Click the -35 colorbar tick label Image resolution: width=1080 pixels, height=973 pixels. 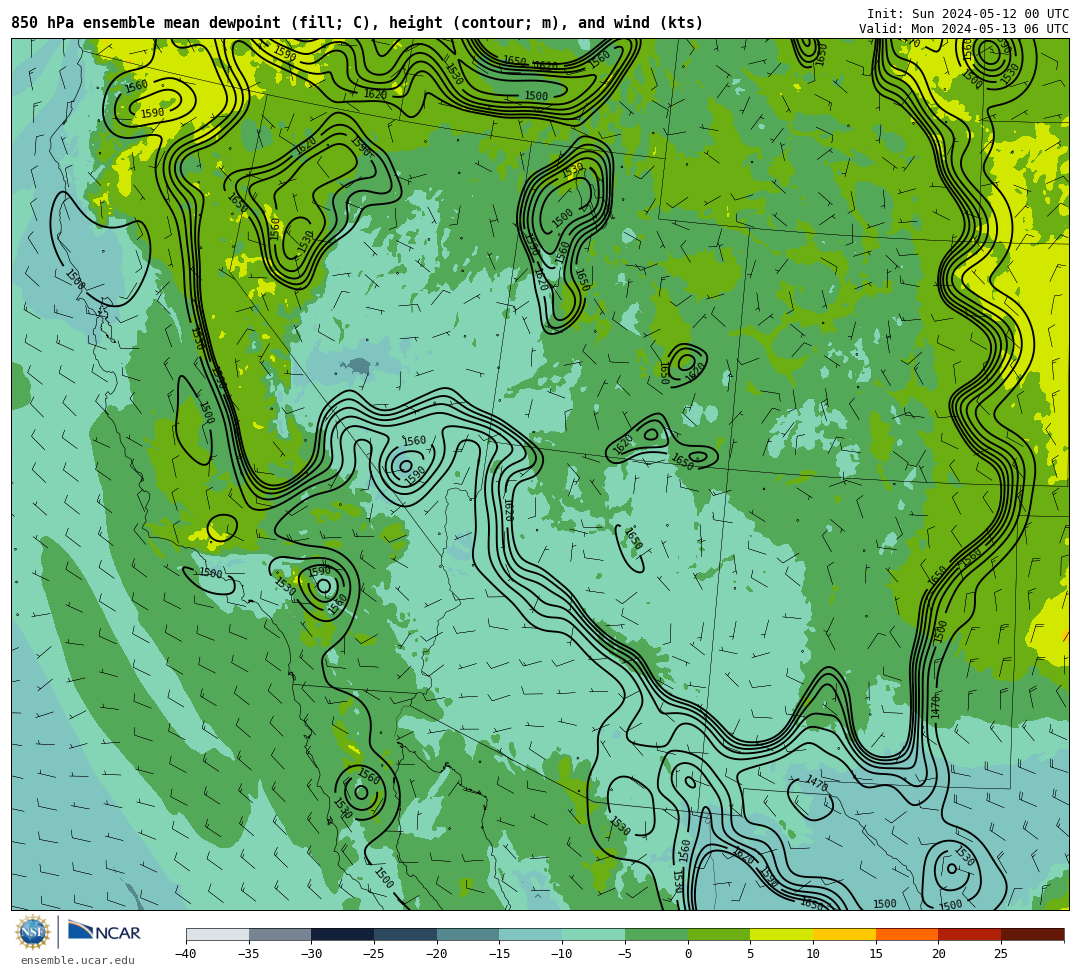(x=248, y=954)
